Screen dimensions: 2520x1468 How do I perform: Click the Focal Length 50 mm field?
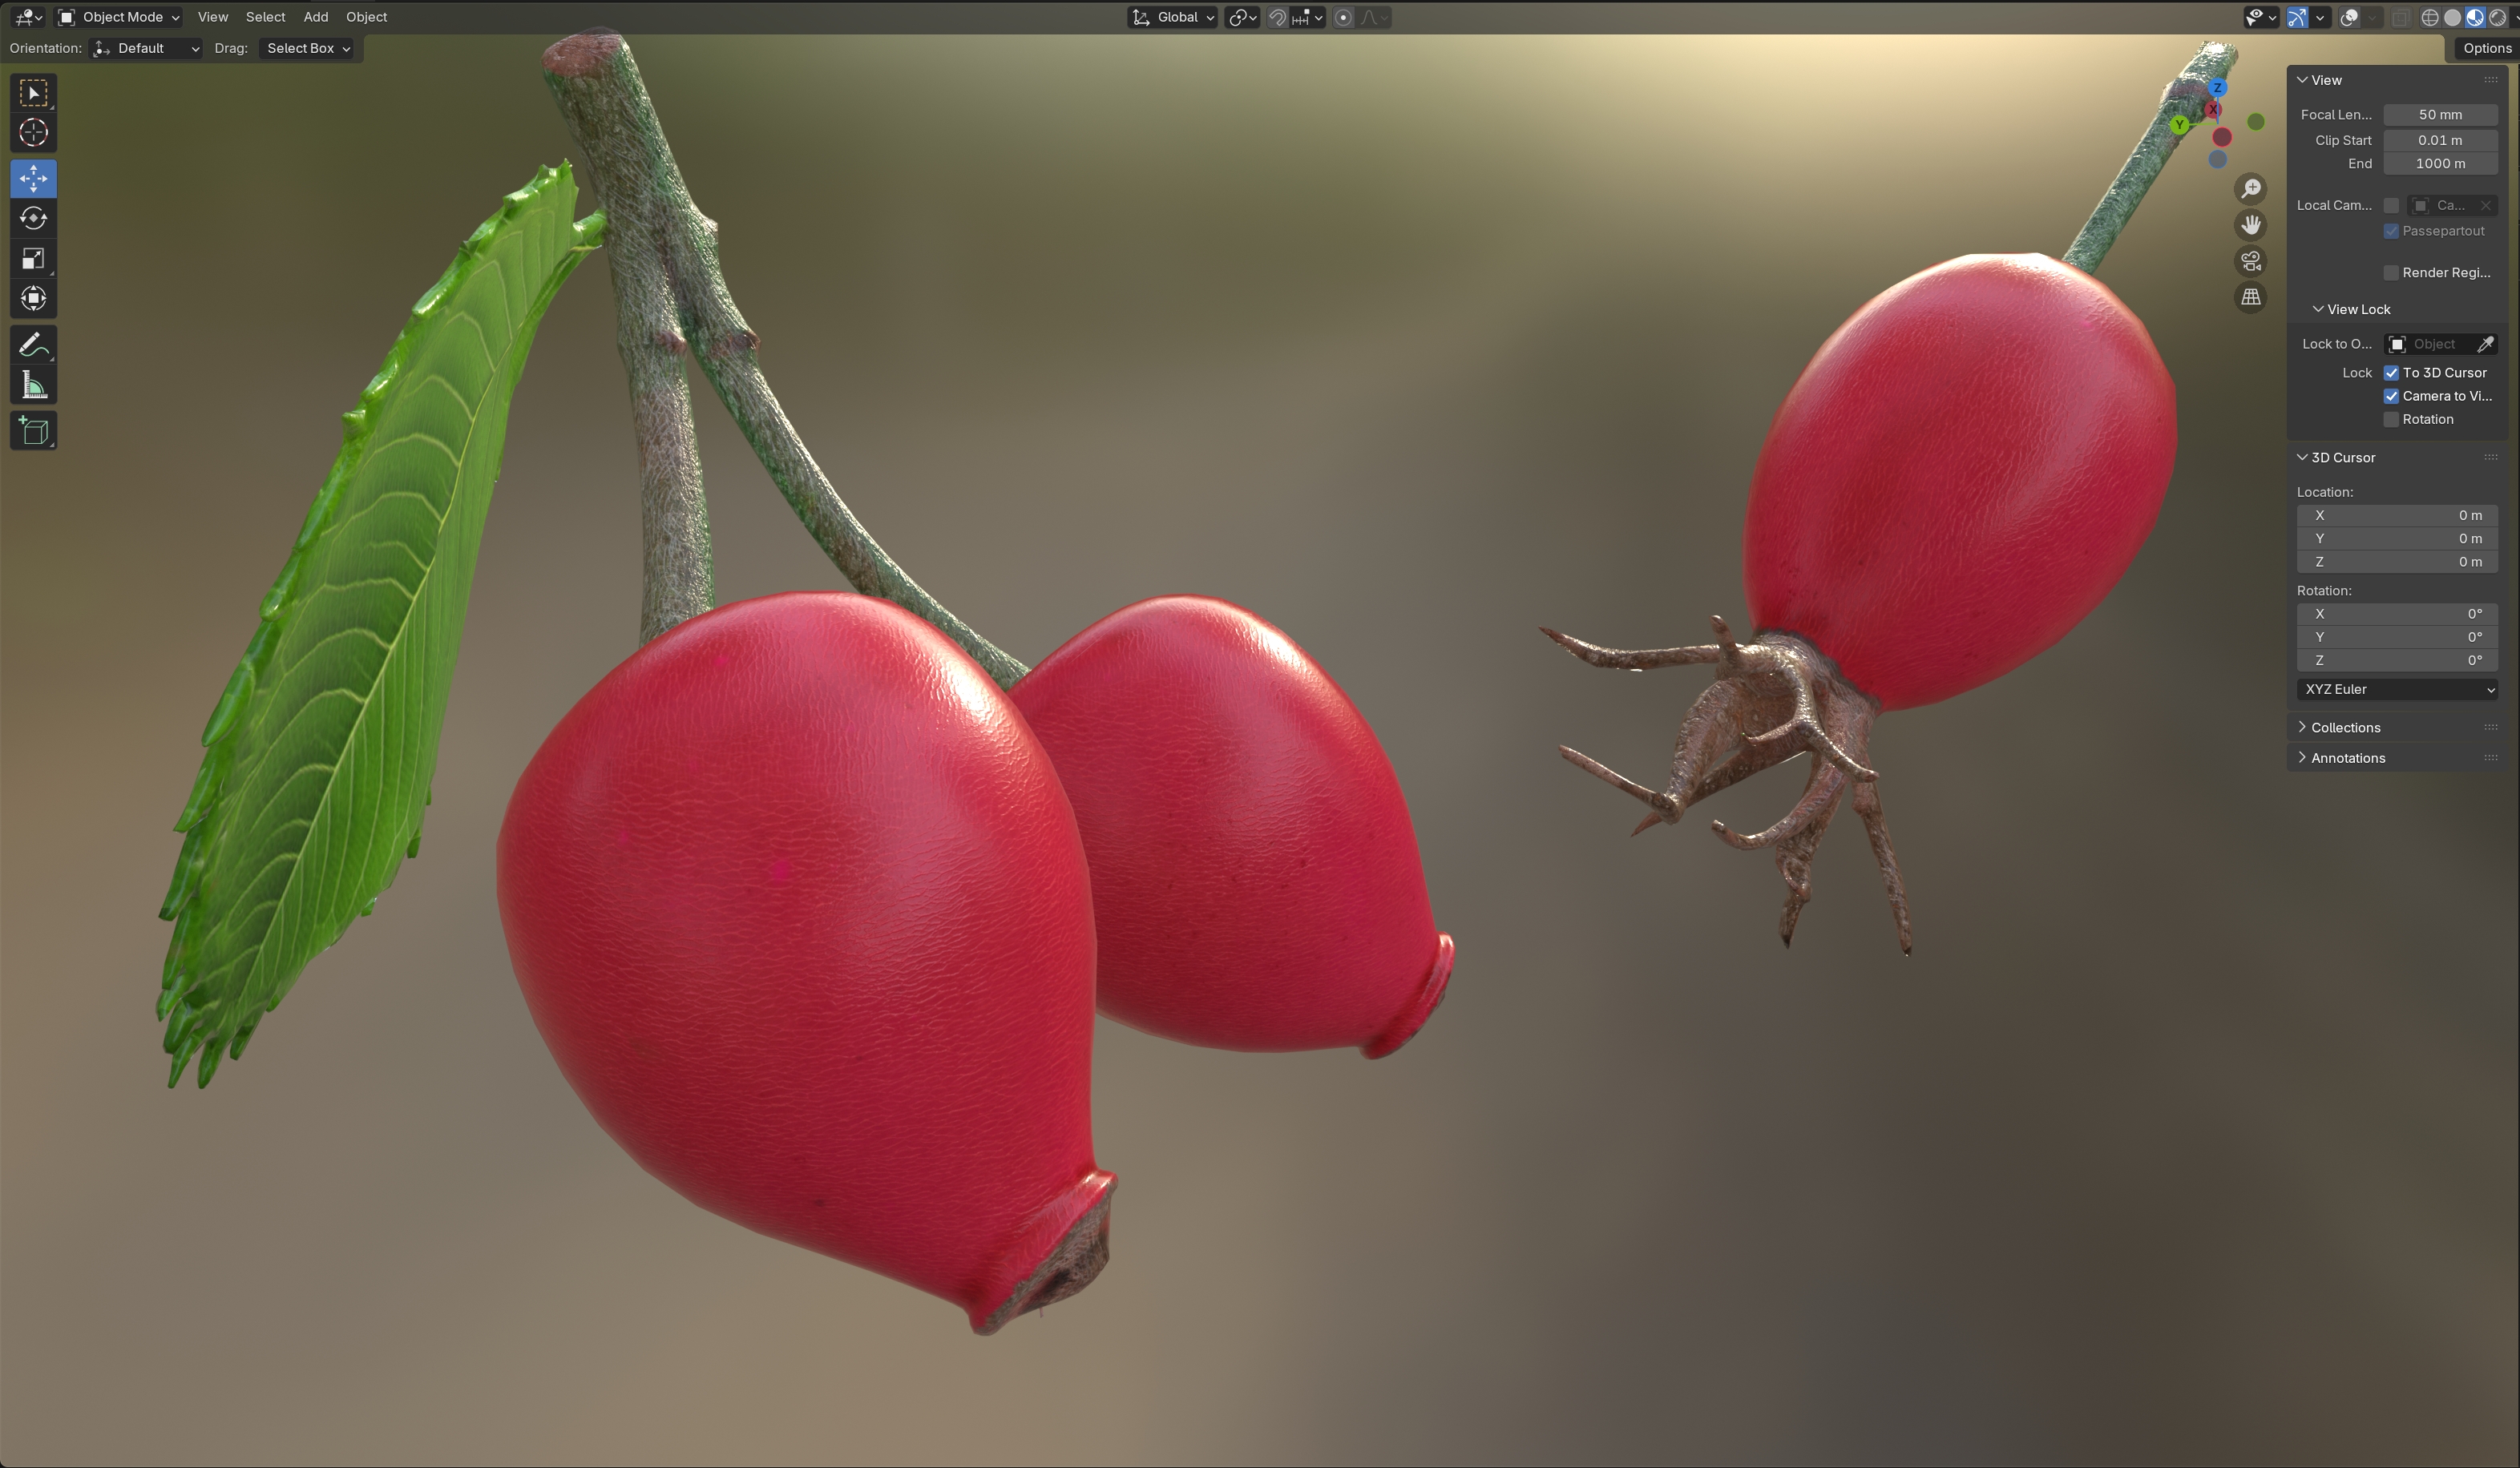tap(2439, 115)
